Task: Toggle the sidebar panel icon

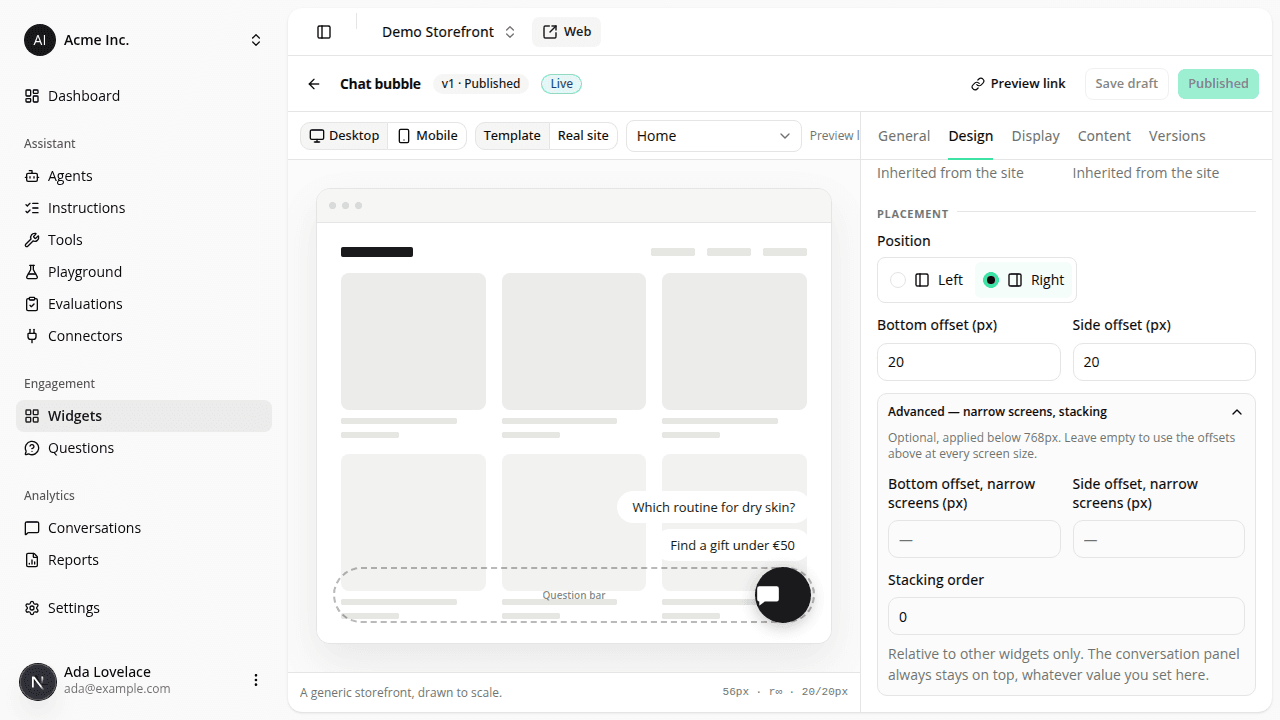Action: pos(324,32)
